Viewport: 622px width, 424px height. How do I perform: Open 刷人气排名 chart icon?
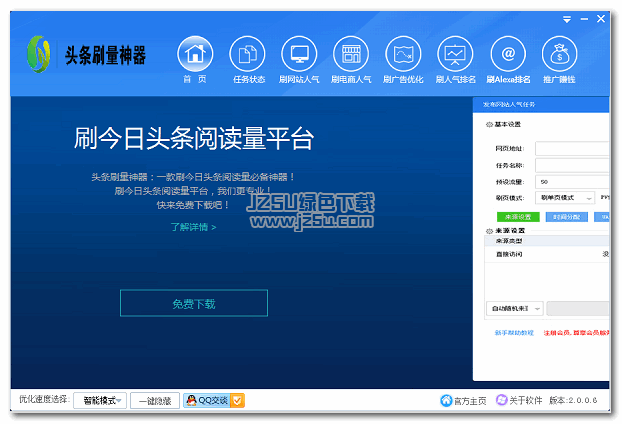click(x=455, y=54)
